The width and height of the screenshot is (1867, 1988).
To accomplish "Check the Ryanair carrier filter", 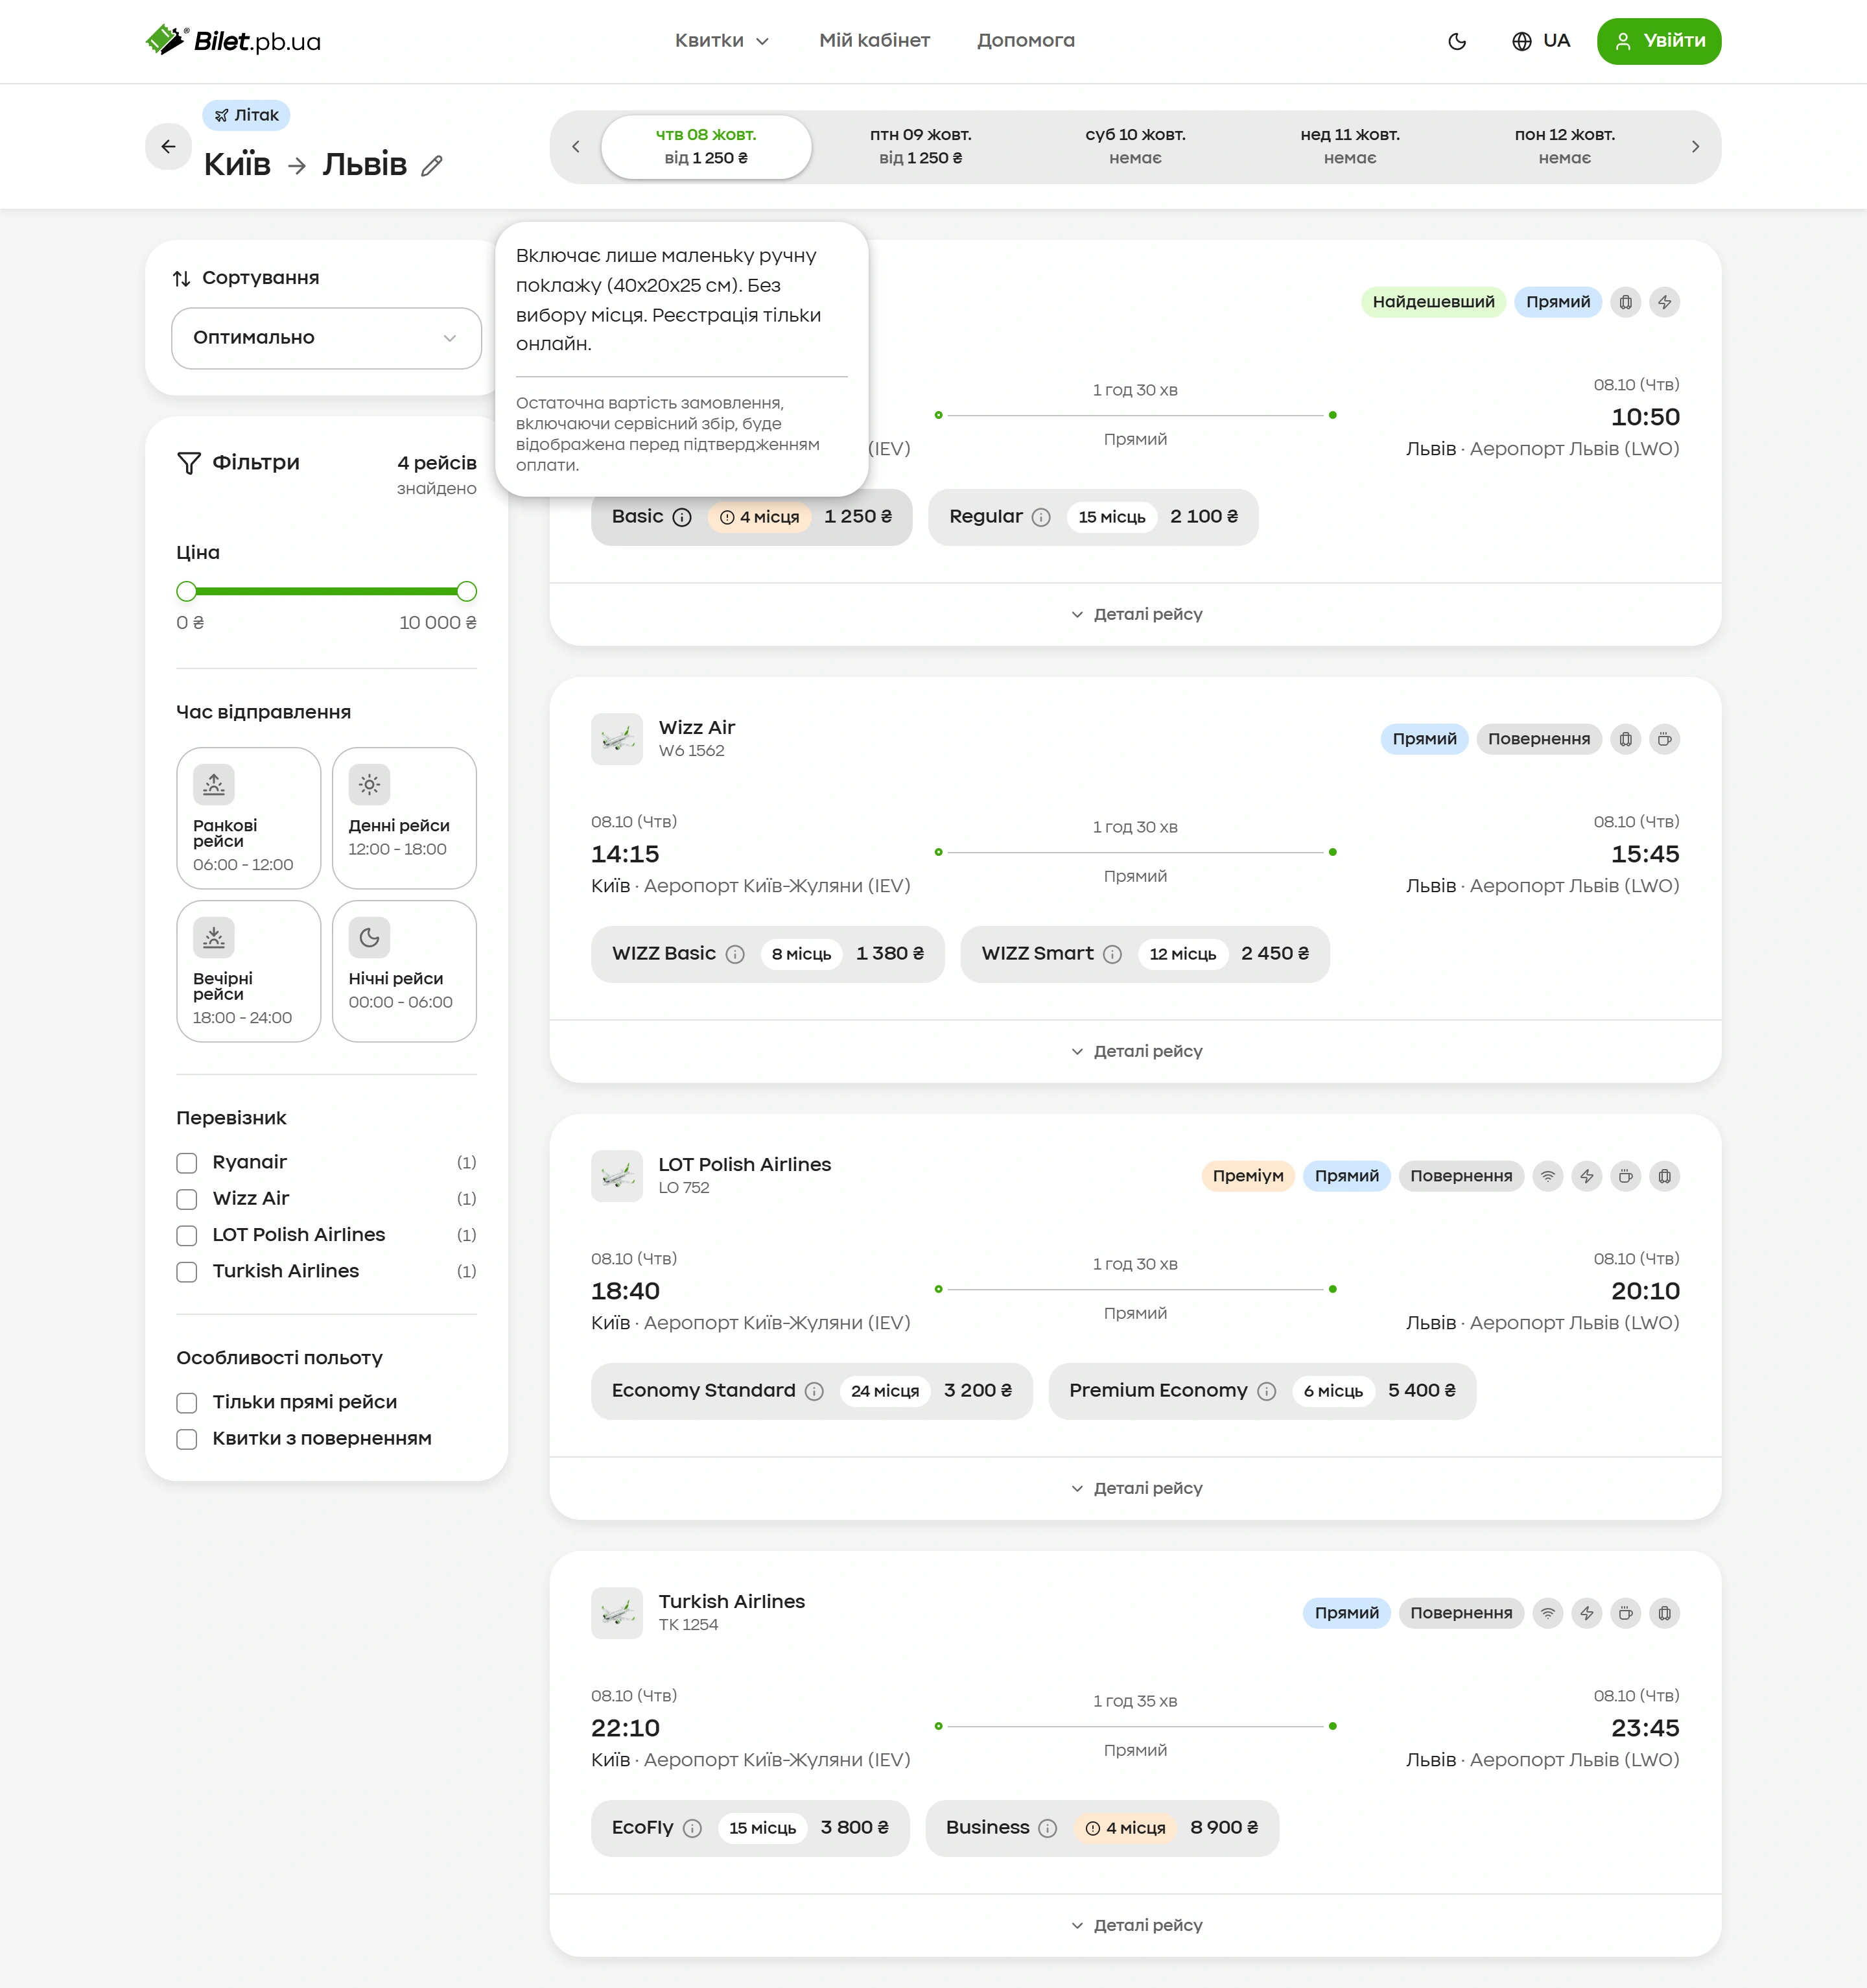I will (187, 1163).
